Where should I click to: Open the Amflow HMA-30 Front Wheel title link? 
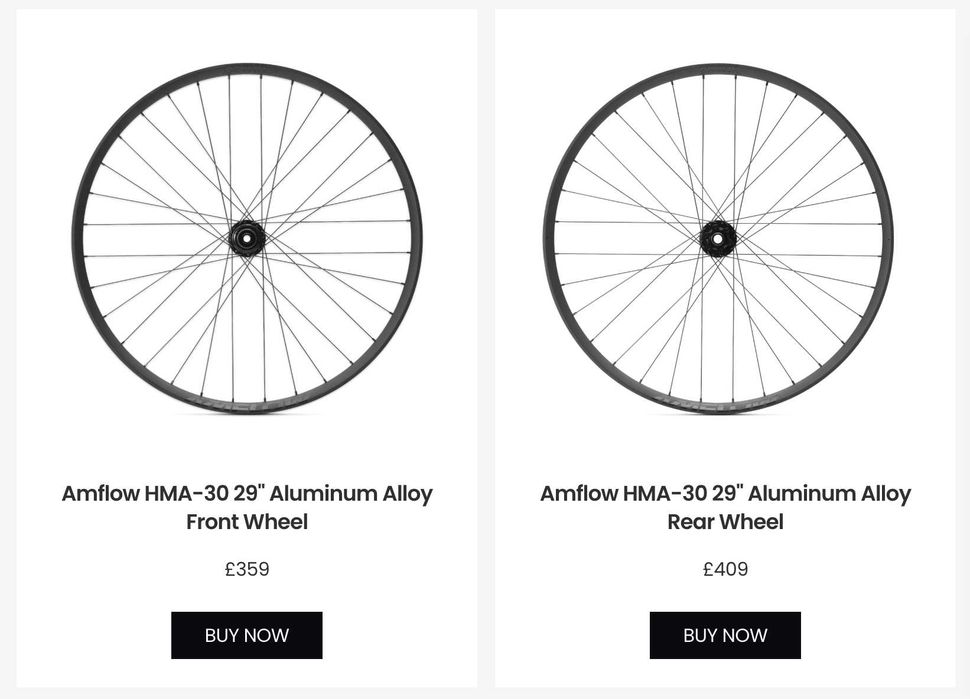click(x=247, y=493)
